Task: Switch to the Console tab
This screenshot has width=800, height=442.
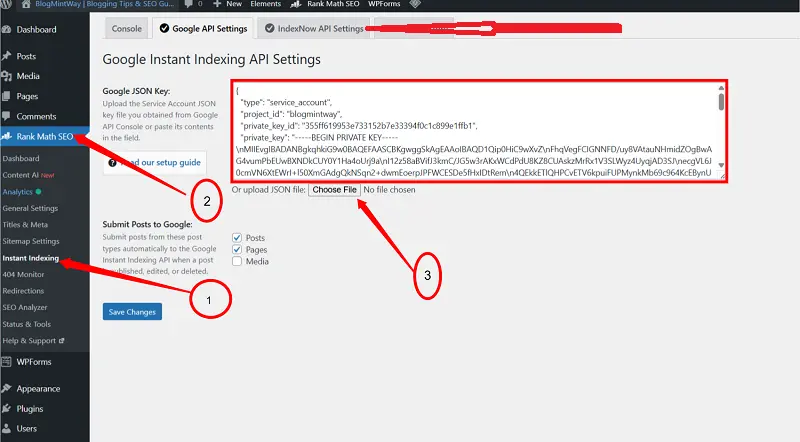Action: pyautogui.click(x=127, y=29)
